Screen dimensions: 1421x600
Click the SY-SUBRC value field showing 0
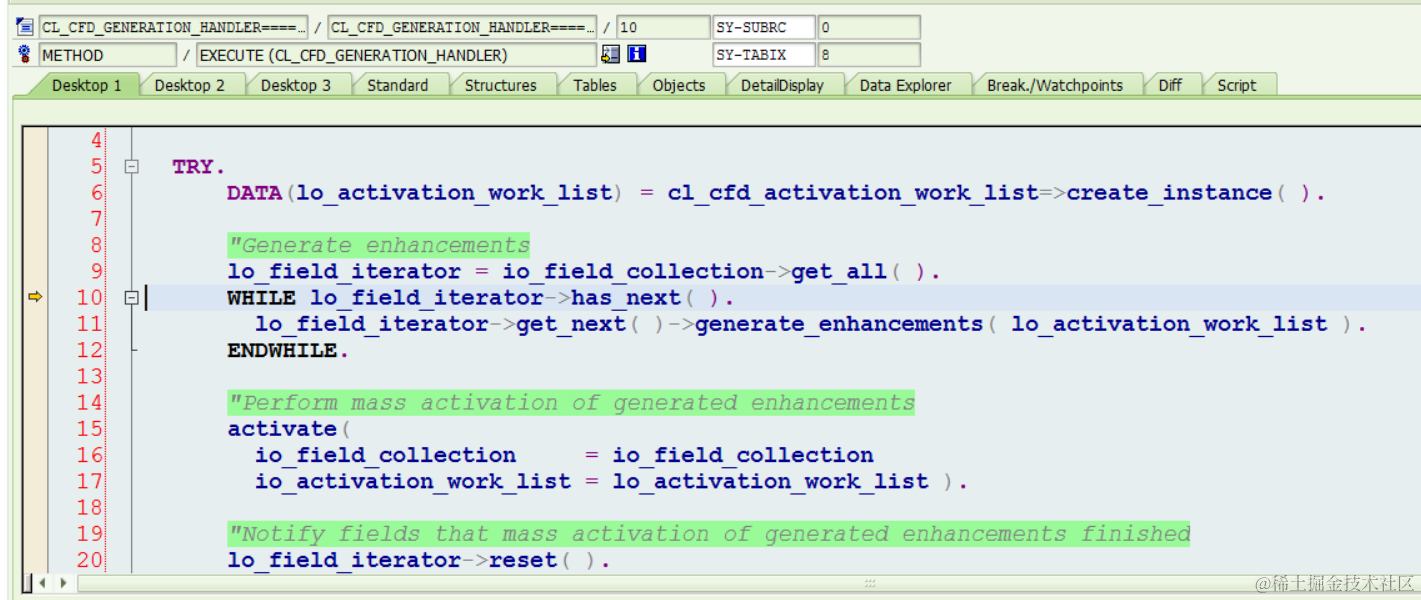869,27
